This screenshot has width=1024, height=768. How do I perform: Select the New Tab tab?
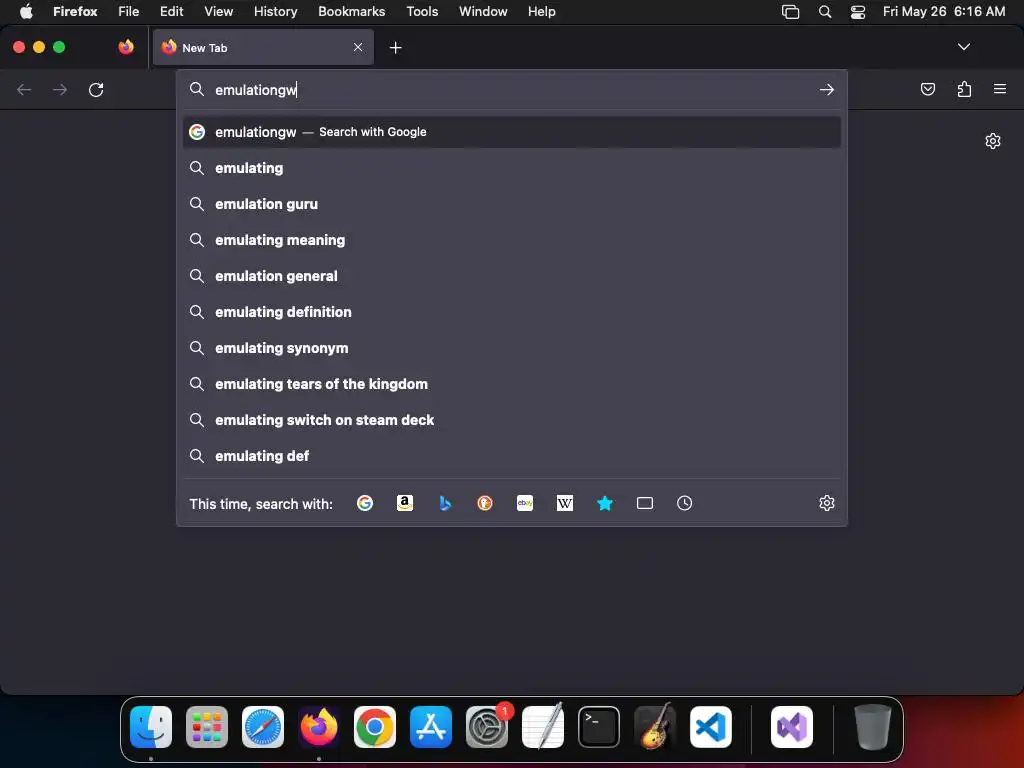click(x=263, y=47)
